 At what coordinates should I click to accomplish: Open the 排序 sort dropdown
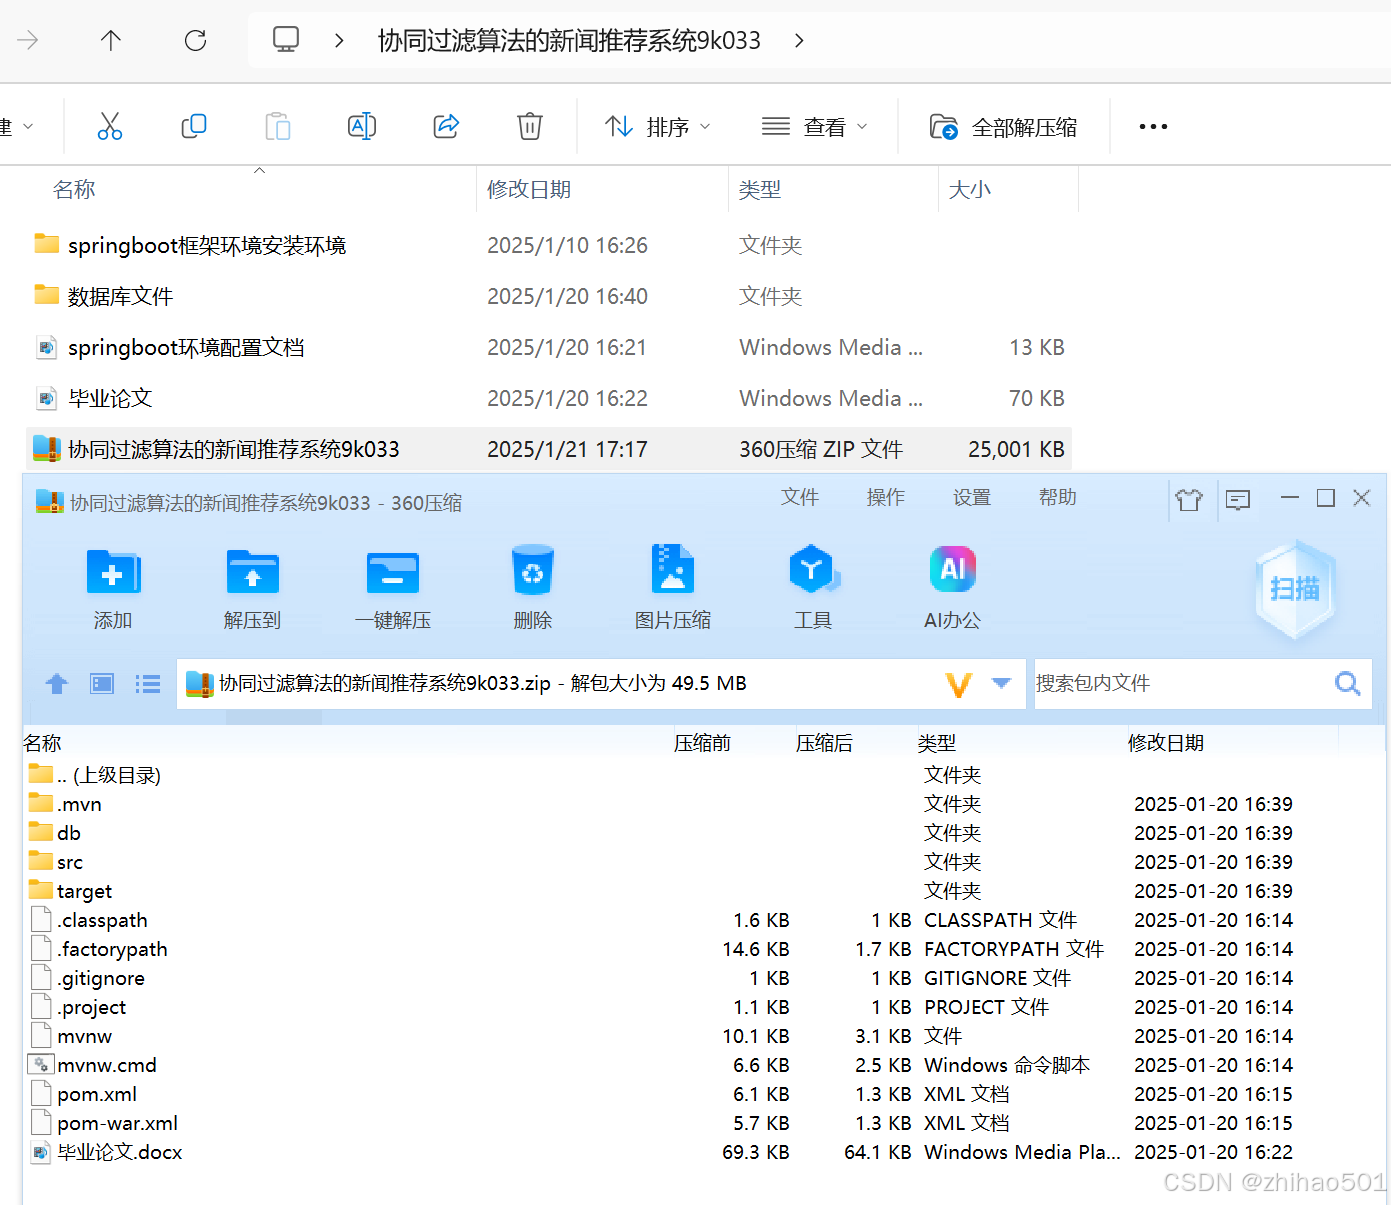pos(658,127)
